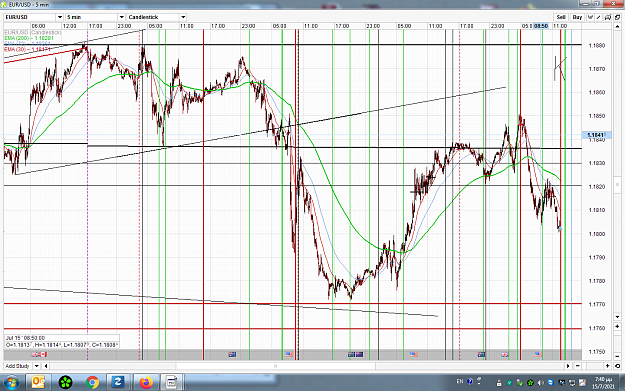Open Google Chrome from the taskbar

pyautogui.click(x=92, y=383)
